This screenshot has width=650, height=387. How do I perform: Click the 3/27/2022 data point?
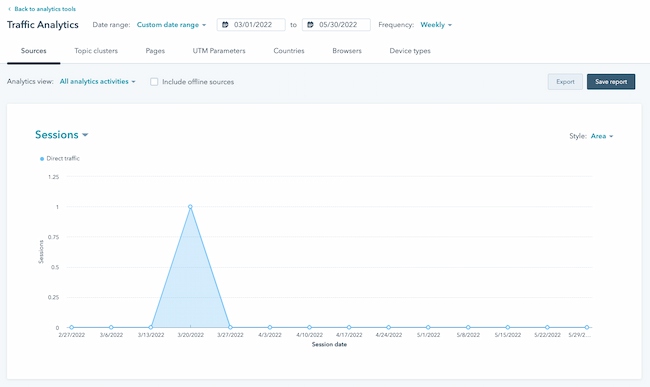pos(230,327)
